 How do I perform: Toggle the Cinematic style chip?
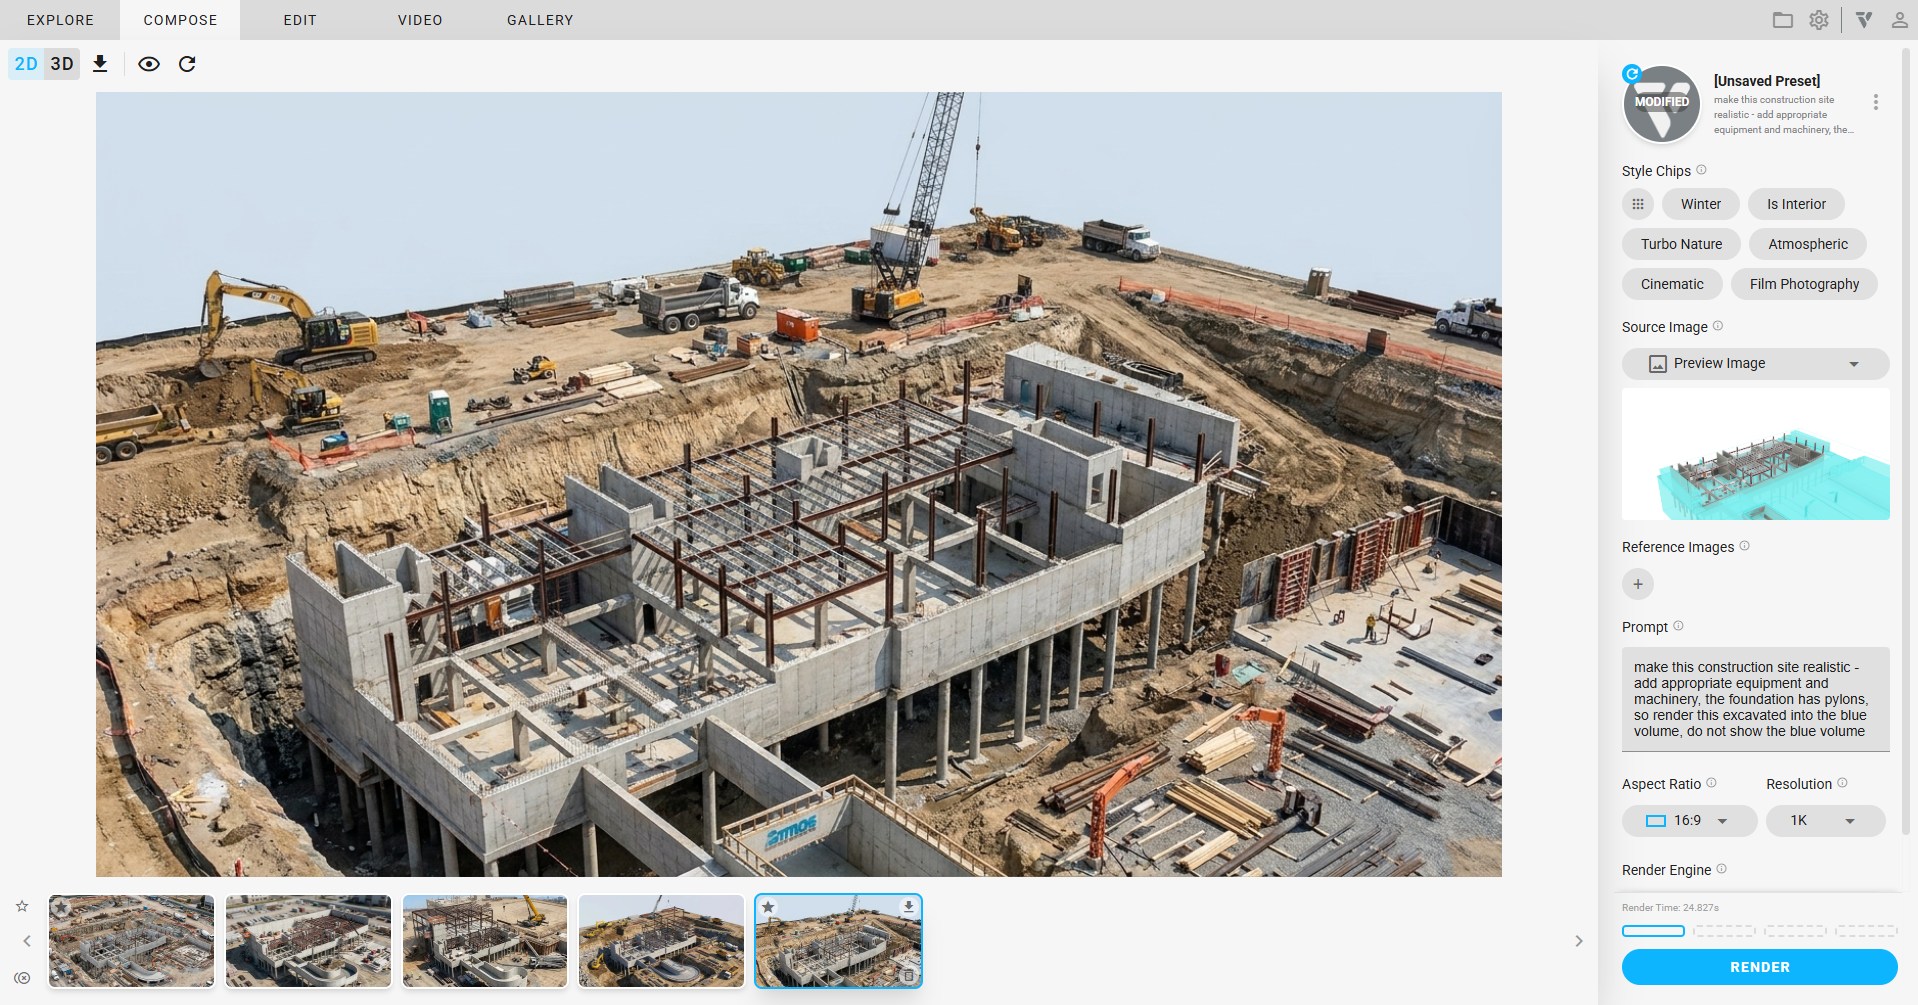pyautogui.click(x=1671, y=284)
